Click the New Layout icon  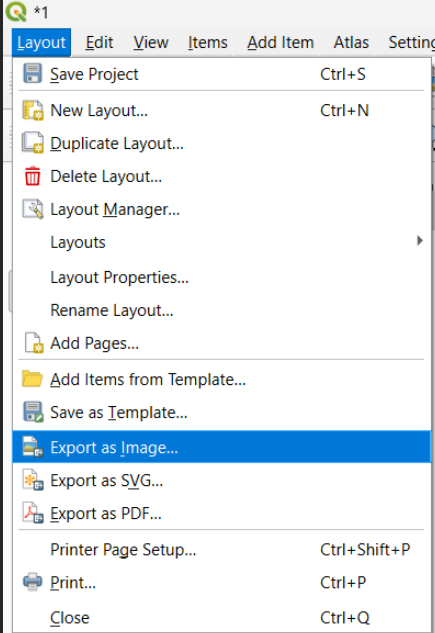[32, 110]
